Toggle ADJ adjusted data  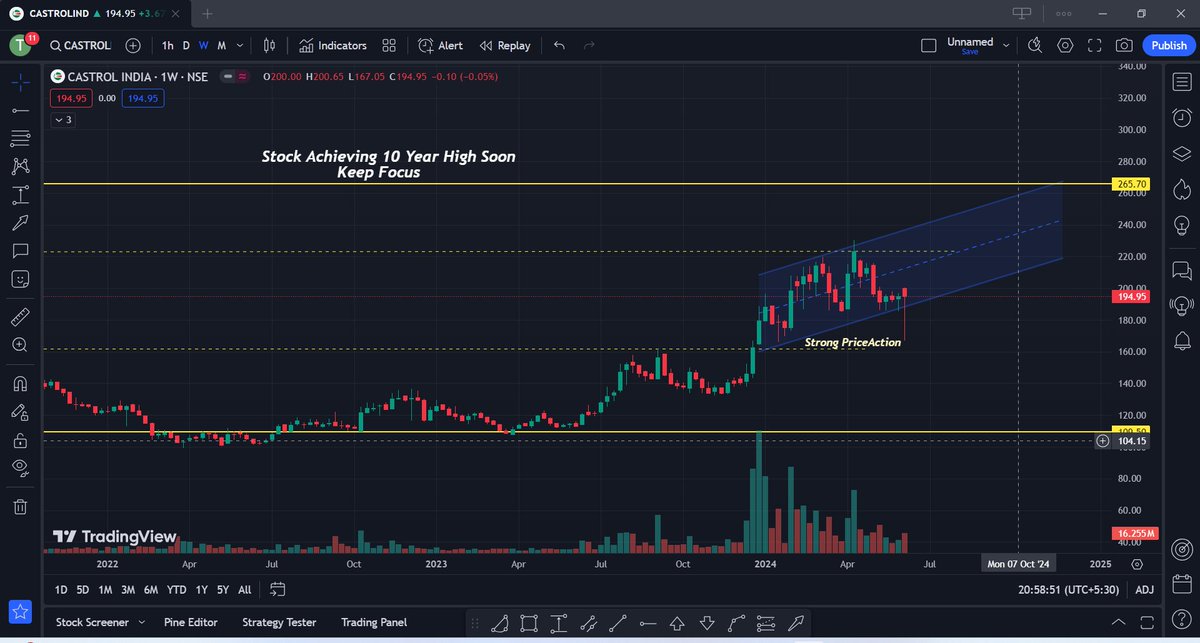(x=1144, y=590)
